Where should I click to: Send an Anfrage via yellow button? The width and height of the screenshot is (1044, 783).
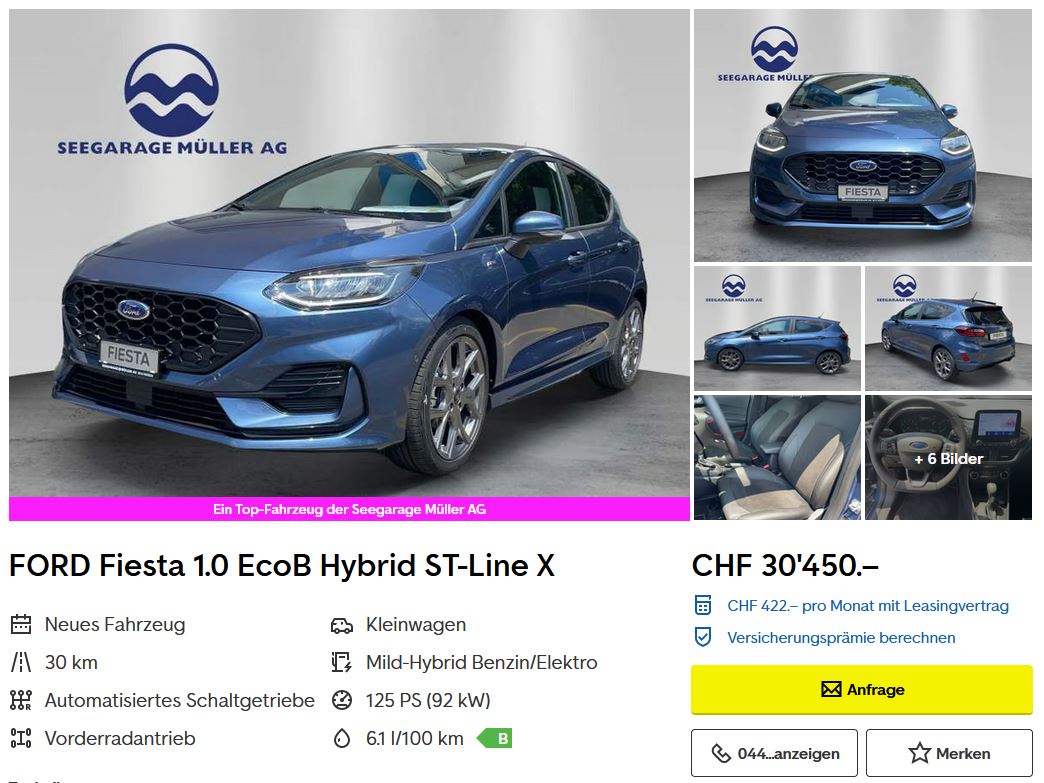pyautogui.click(x=862, y=690)
